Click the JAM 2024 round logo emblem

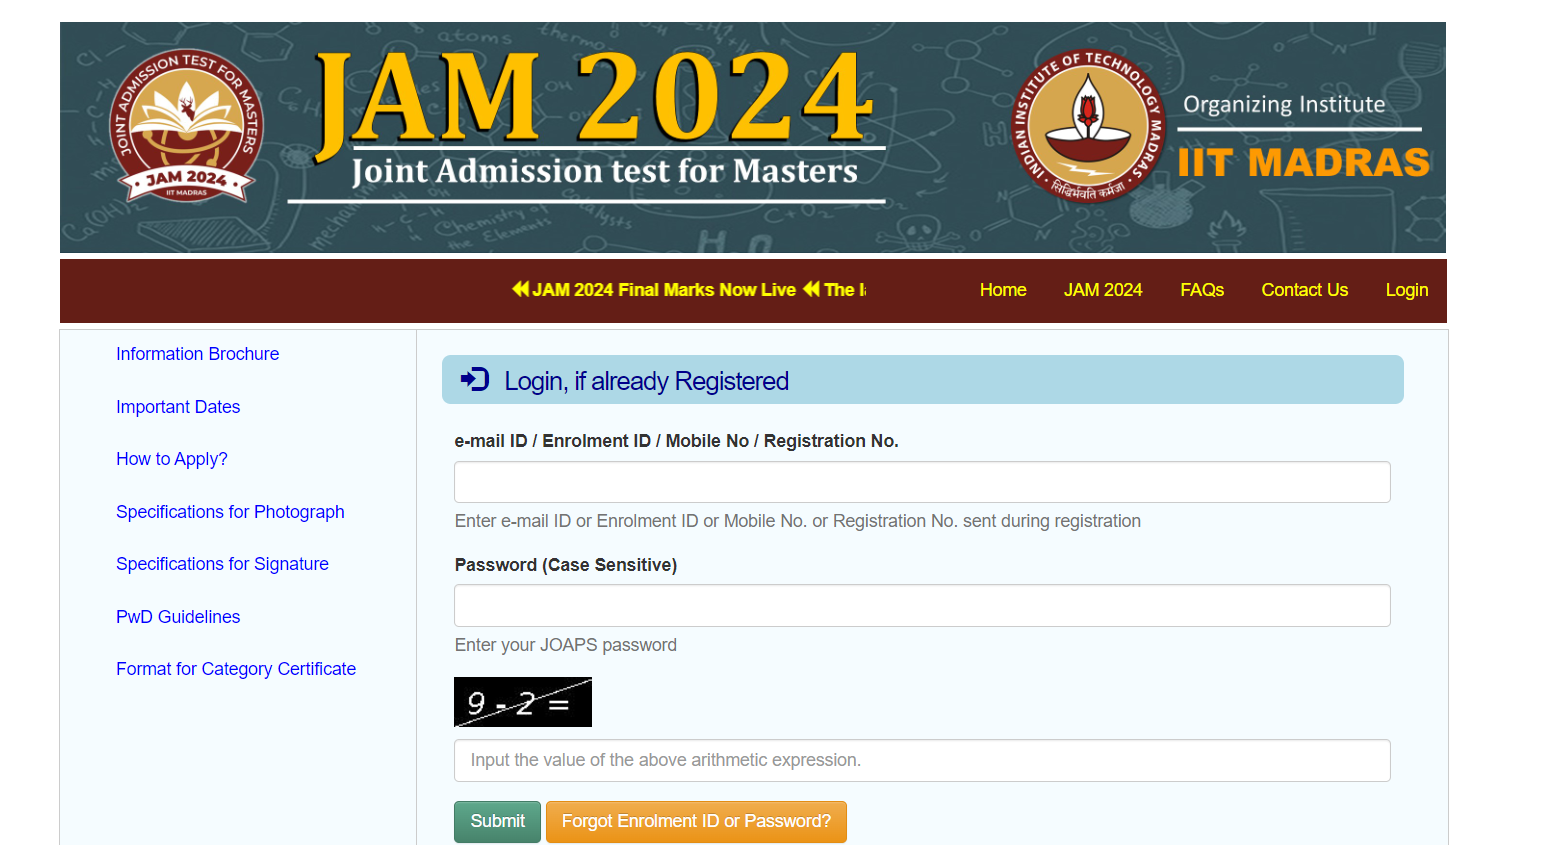pyautogui.click(x=186, y=126)
